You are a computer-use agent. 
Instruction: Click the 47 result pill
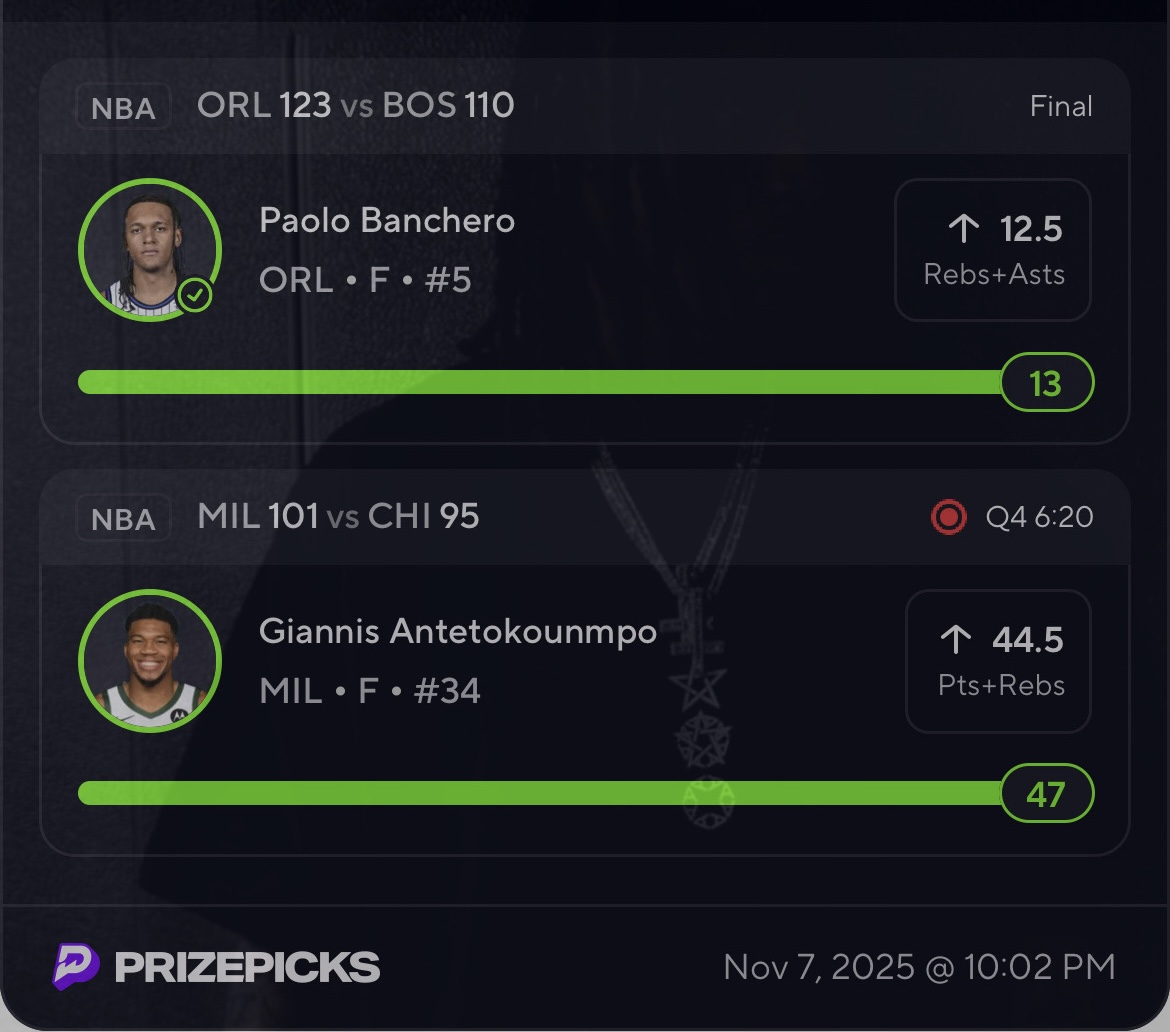pyautogui.click(x=1046, y=794)
